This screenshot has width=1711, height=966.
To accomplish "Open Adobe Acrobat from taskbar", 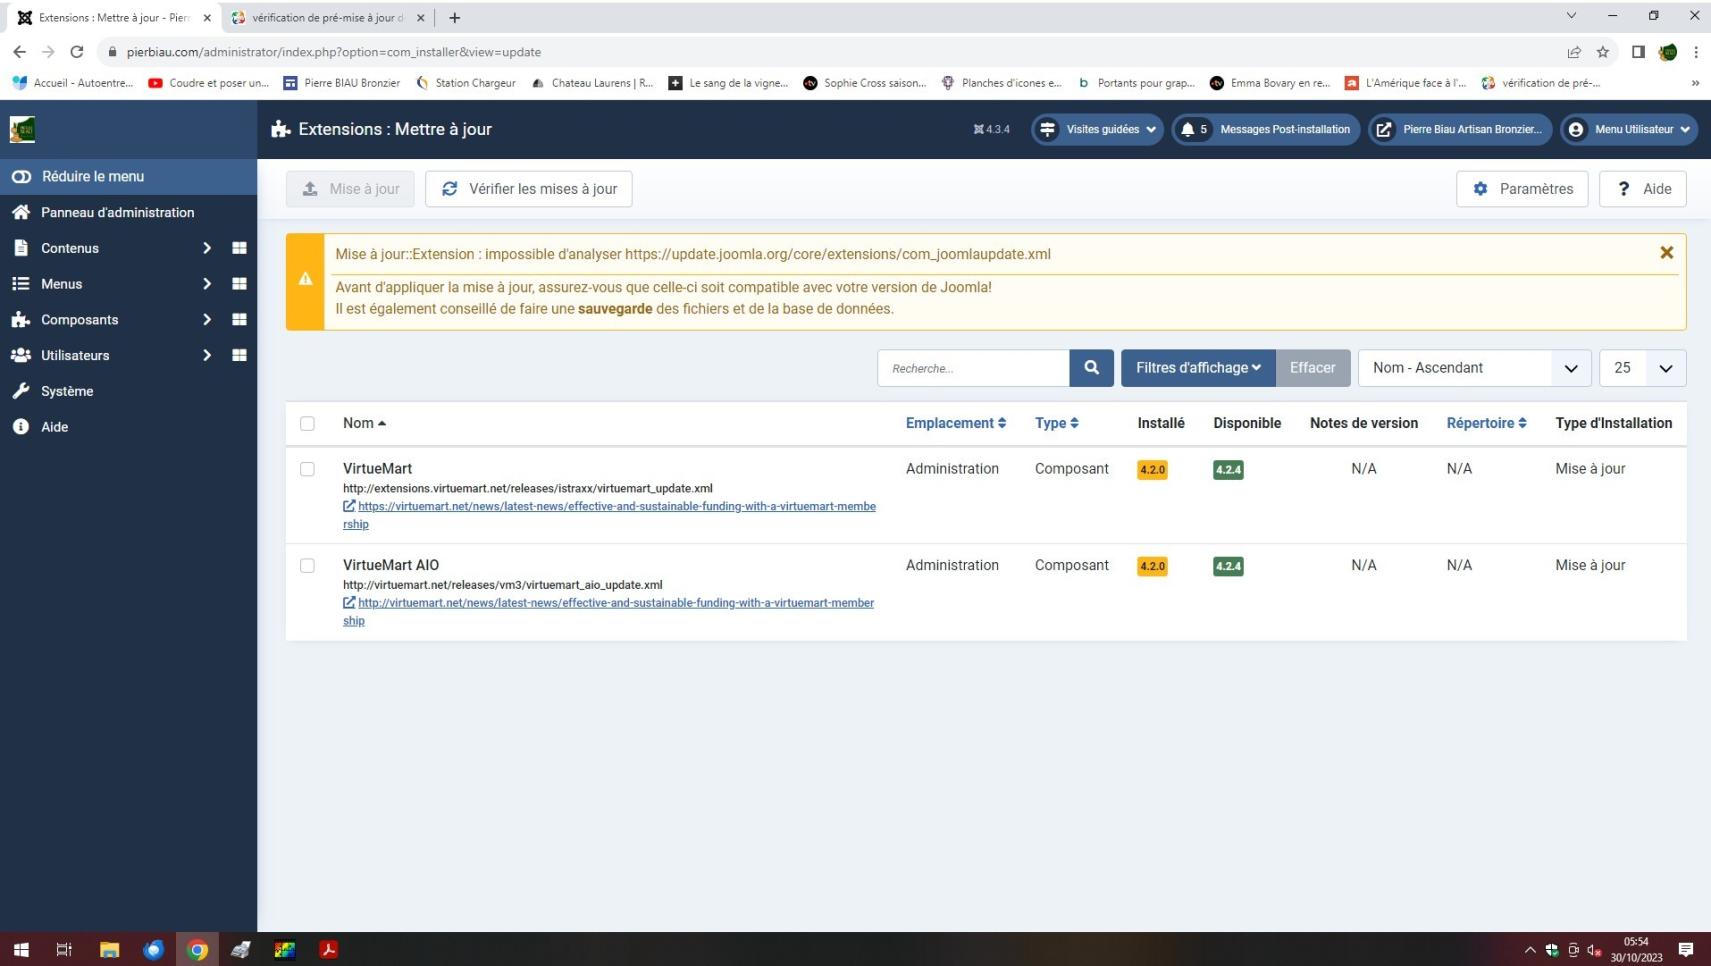I will (x=328, y=949).
